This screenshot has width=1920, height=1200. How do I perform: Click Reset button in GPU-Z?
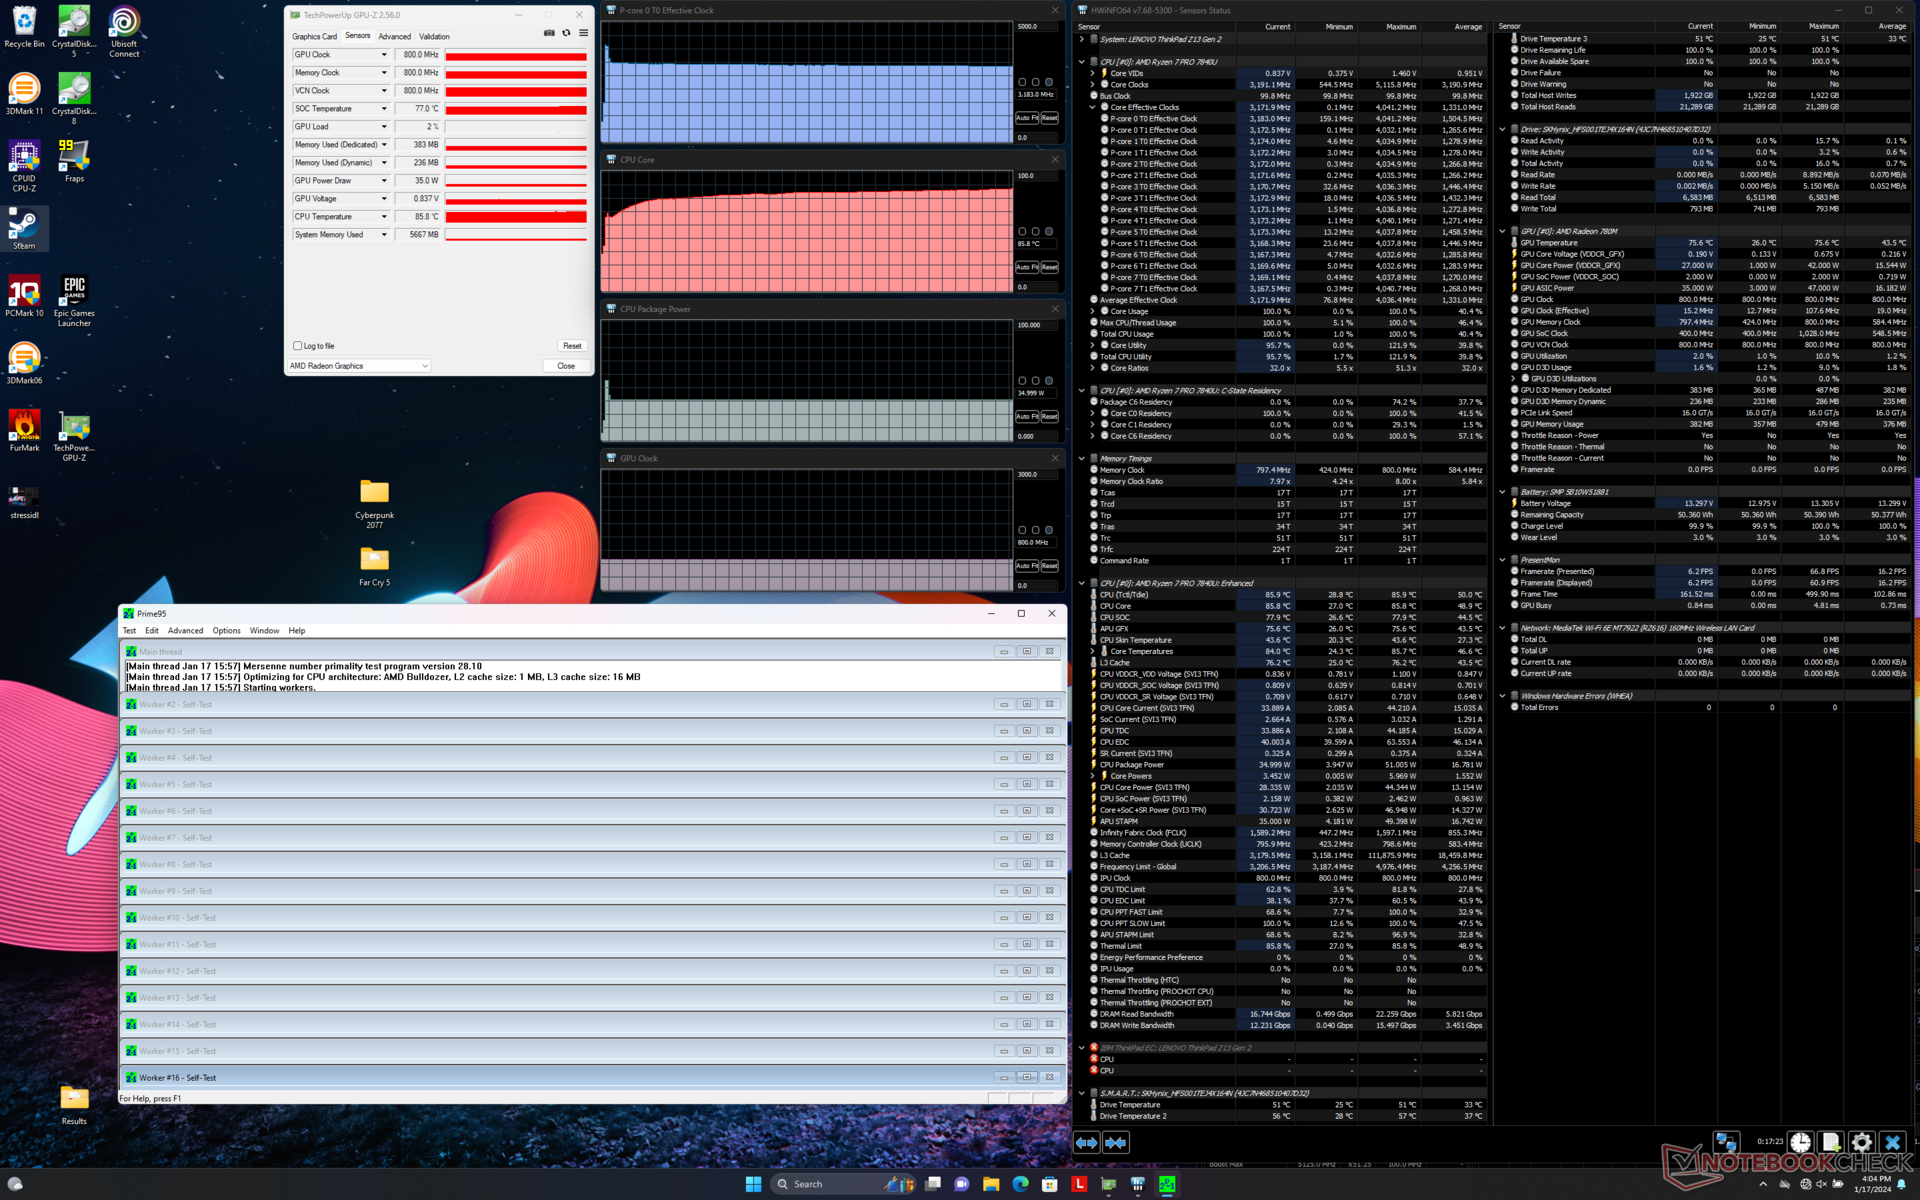(572, 346)
